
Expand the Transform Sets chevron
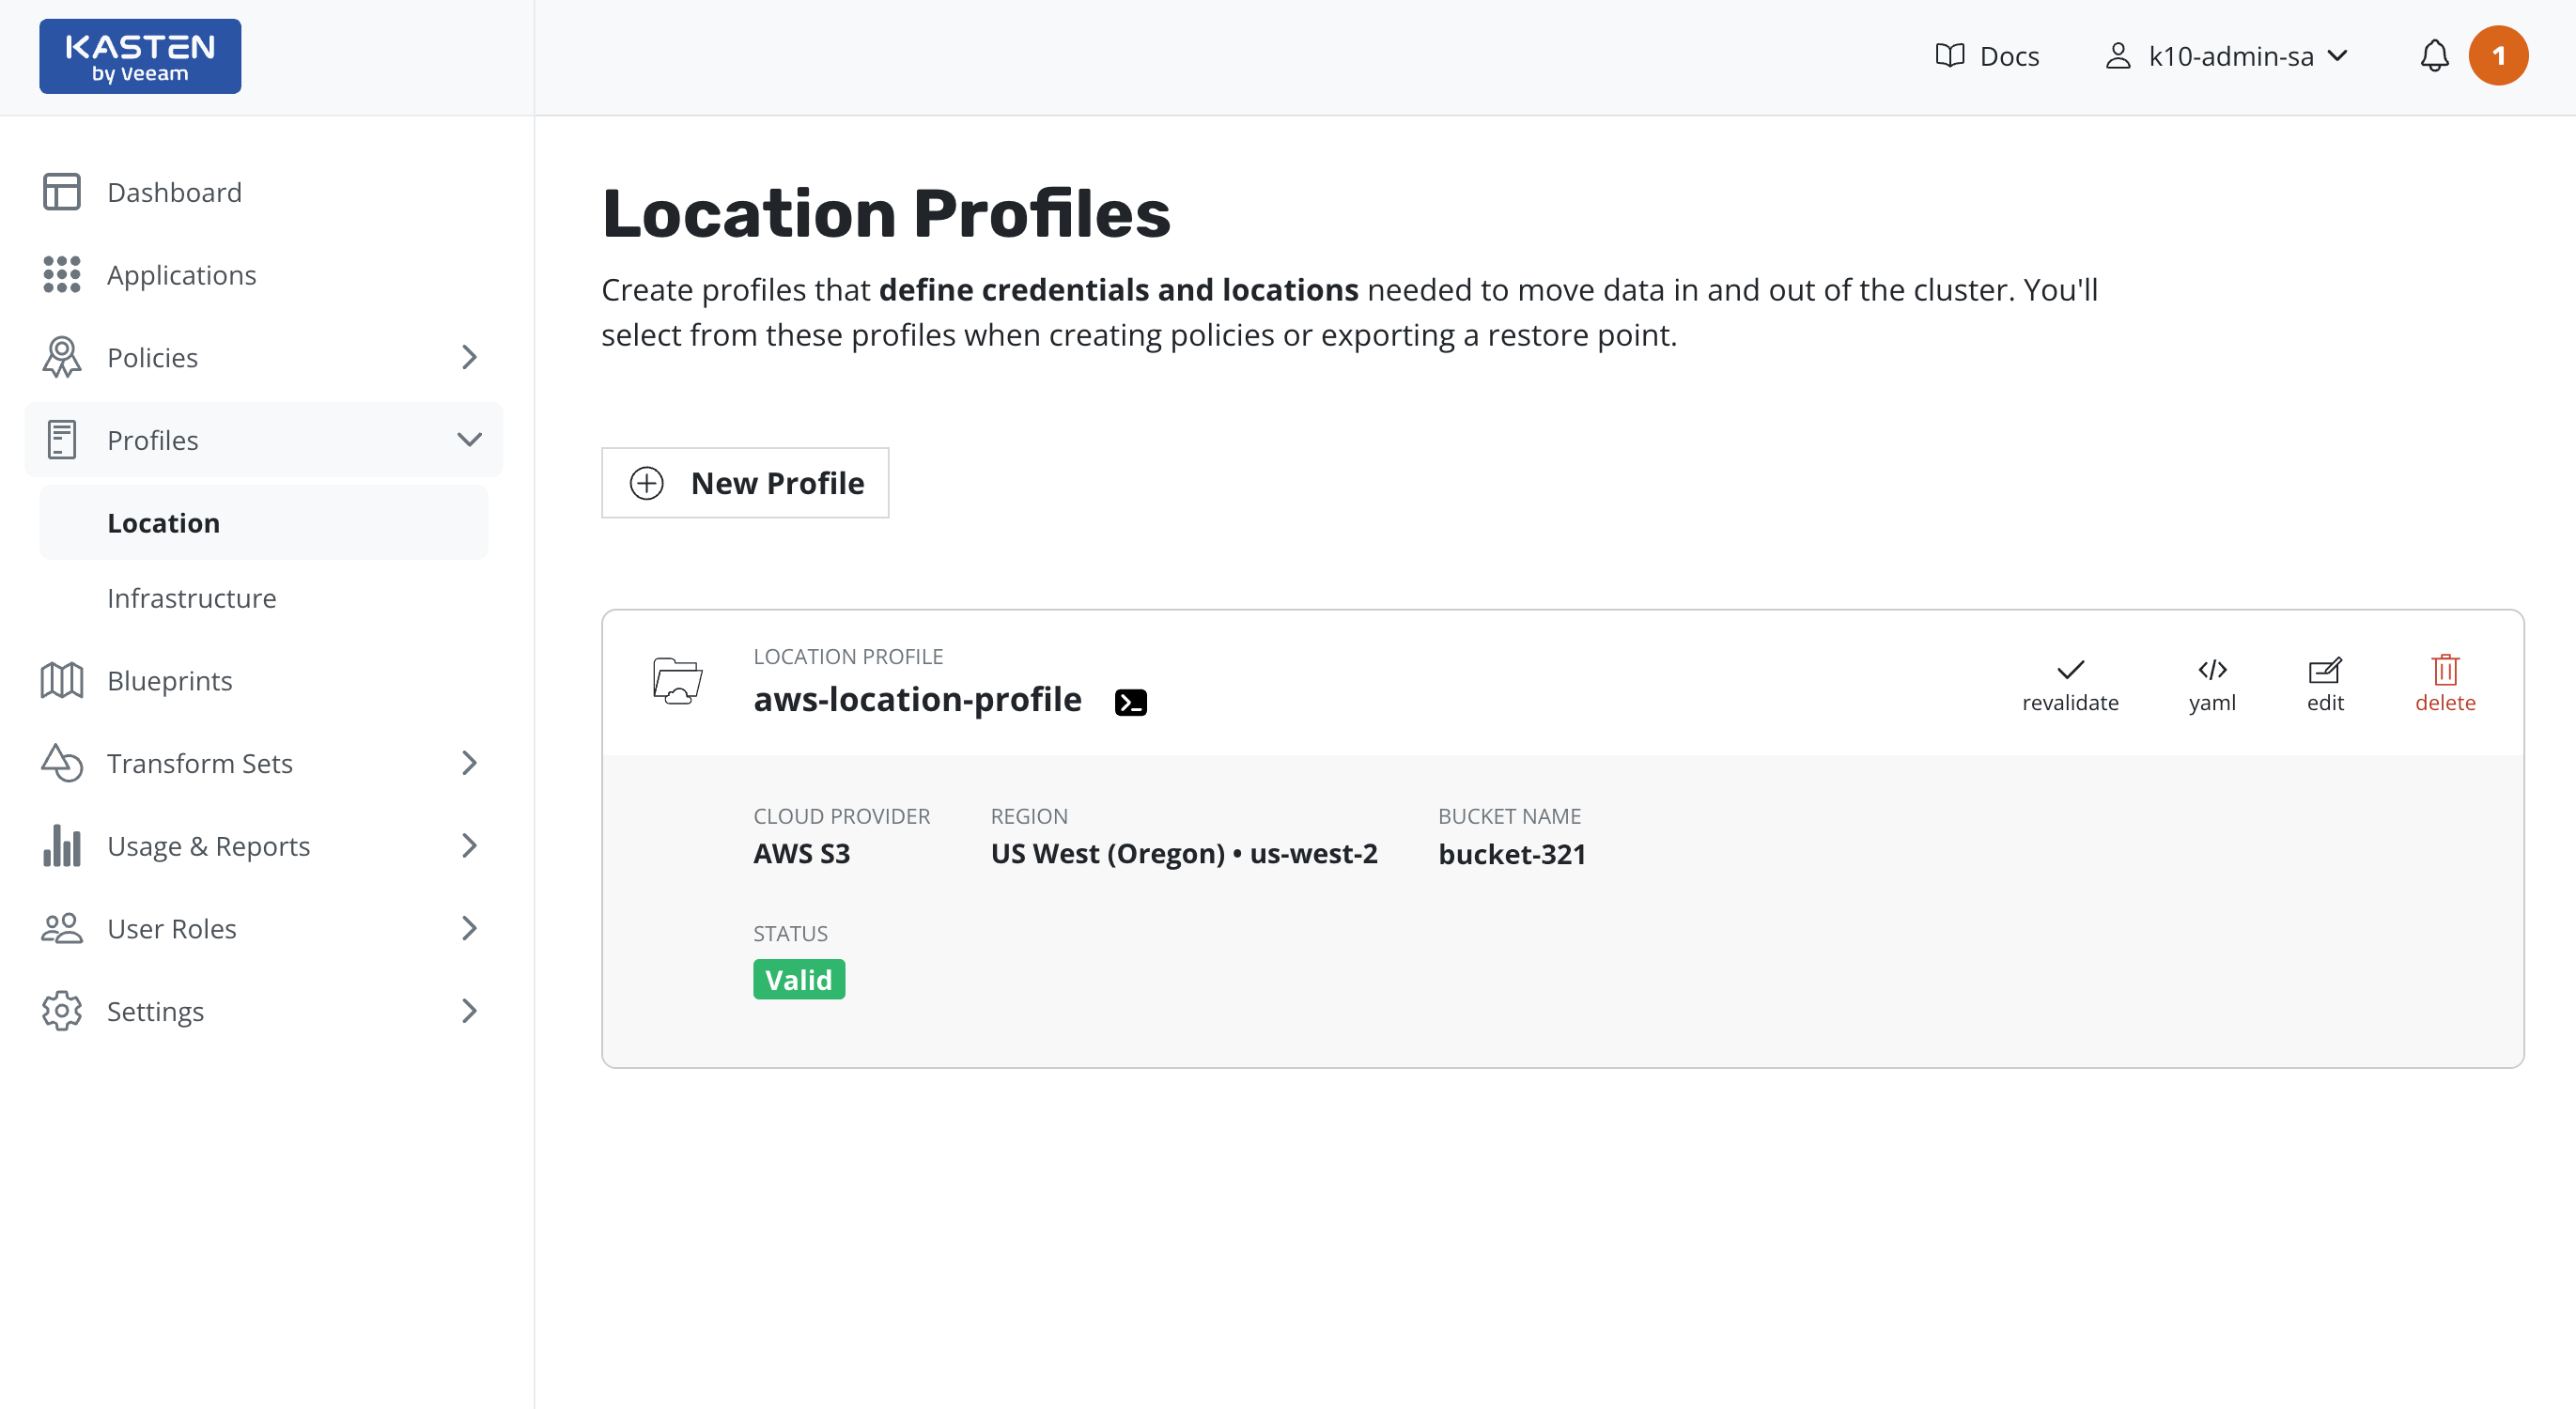469,763
